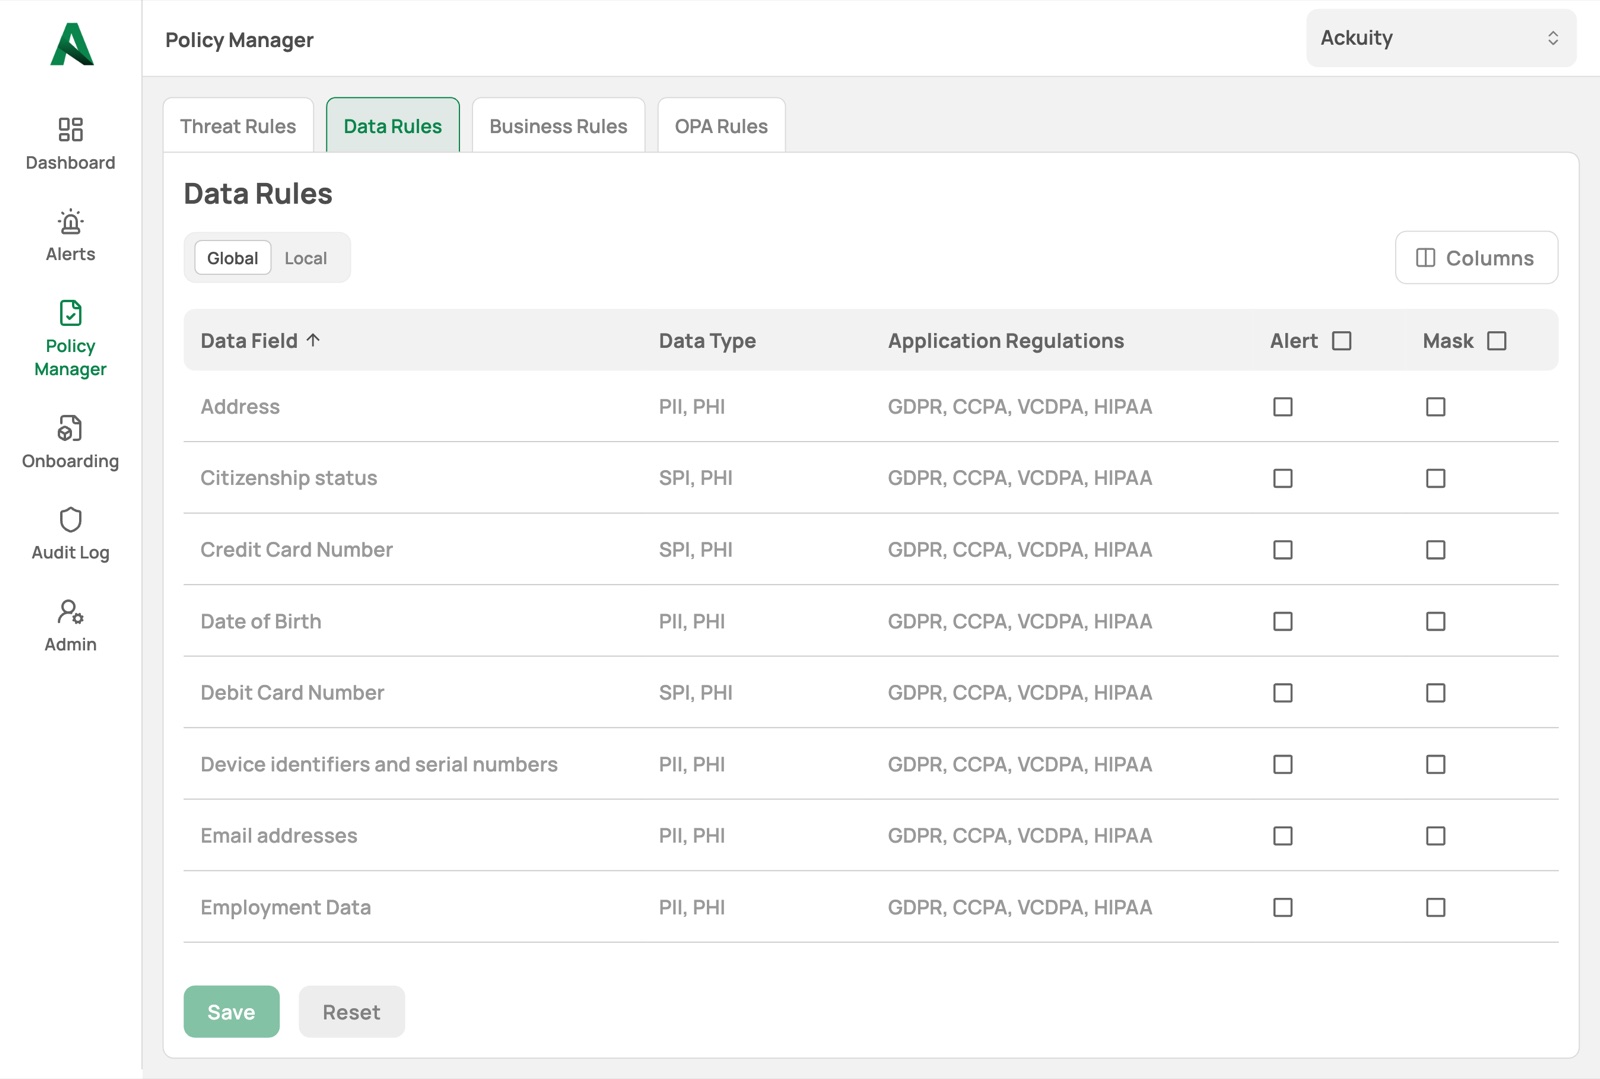This screenshot has height=1079, width=1600.
Task: Select the Credit Card Number cell
Action: pos(297,550)
